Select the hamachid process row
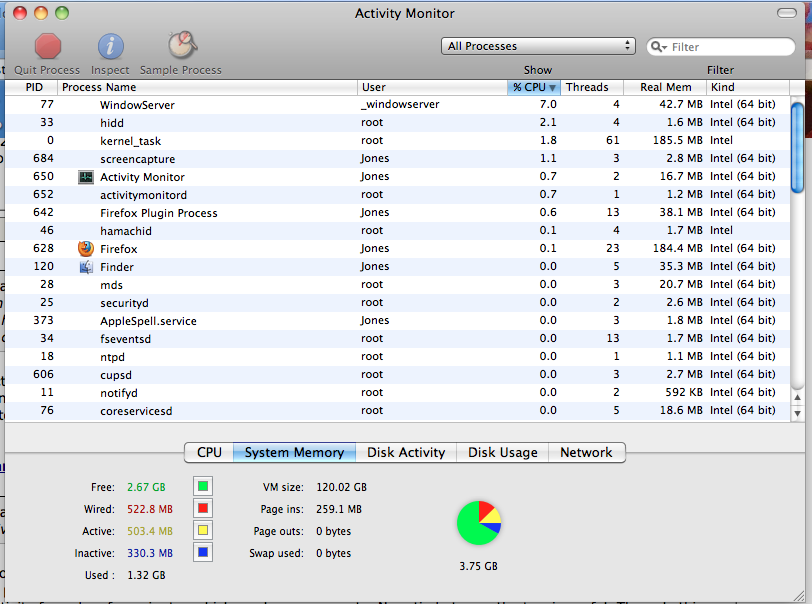 pos(397,231)
